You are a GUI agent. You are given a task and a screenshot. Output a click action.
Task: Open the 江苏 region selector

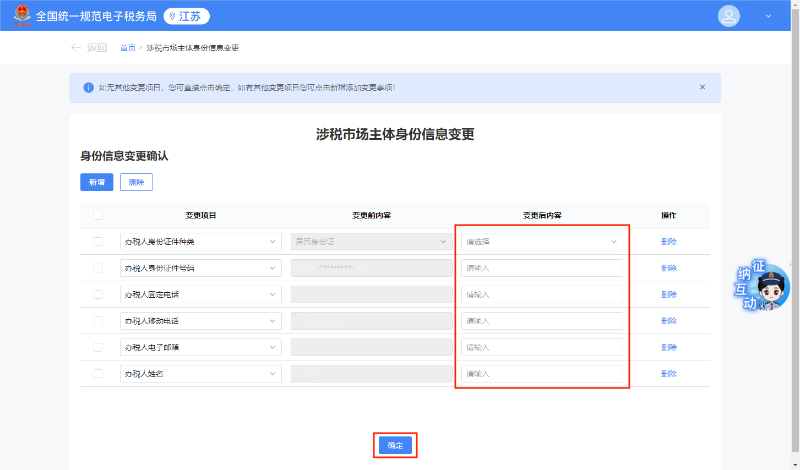(x=186, y=16)
